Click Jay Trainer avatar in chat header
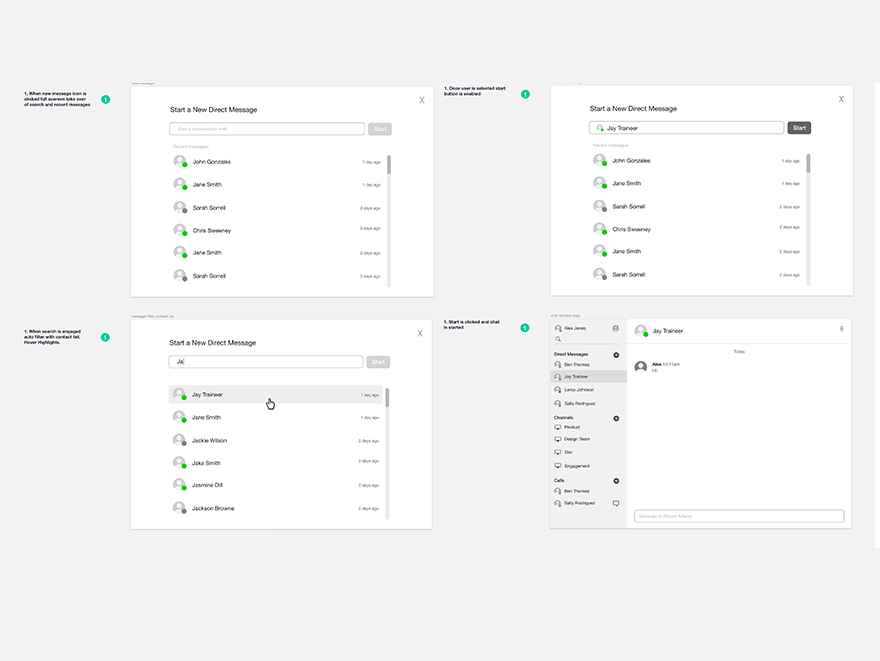The width and height of the screenshot is (880, 661). click(640, 330)
